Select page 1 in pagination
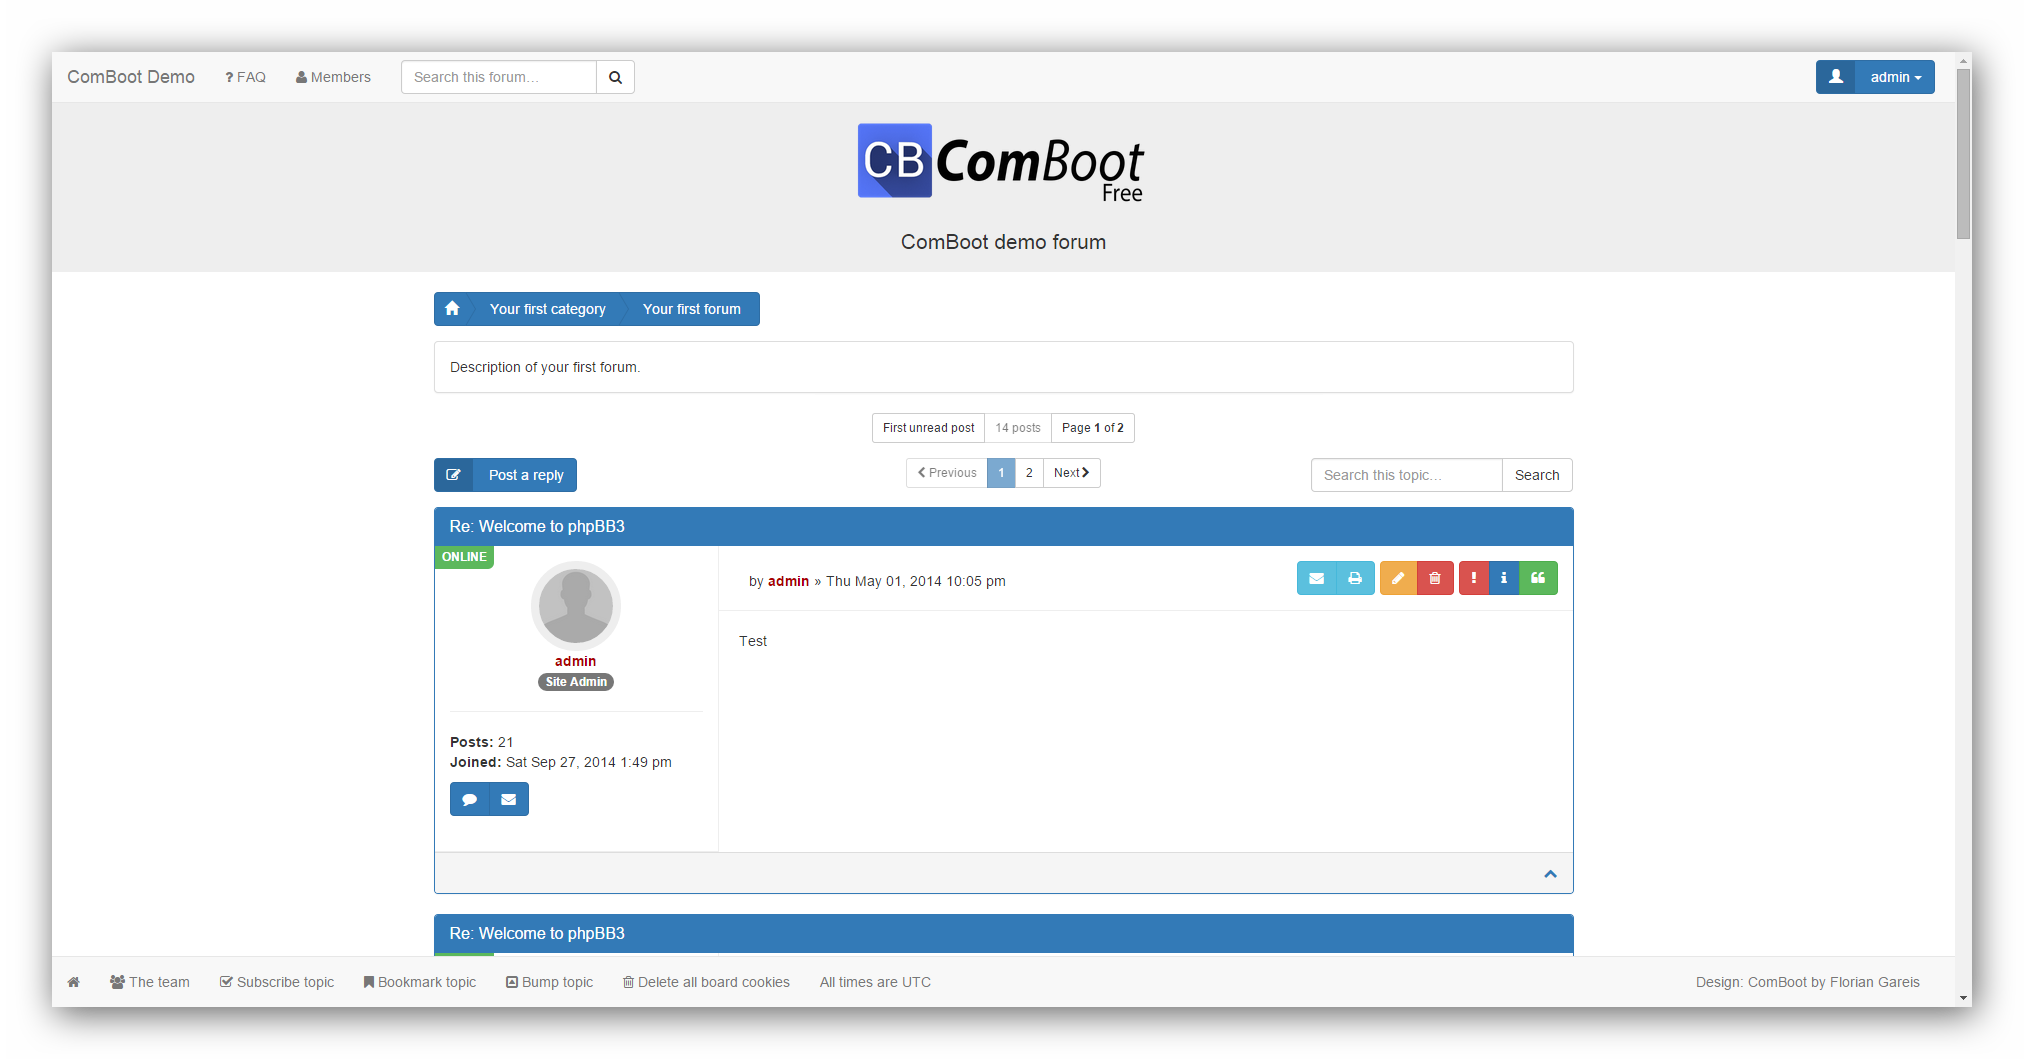This screenshot has width=2024, height=1059. (x=1001, y=473)
